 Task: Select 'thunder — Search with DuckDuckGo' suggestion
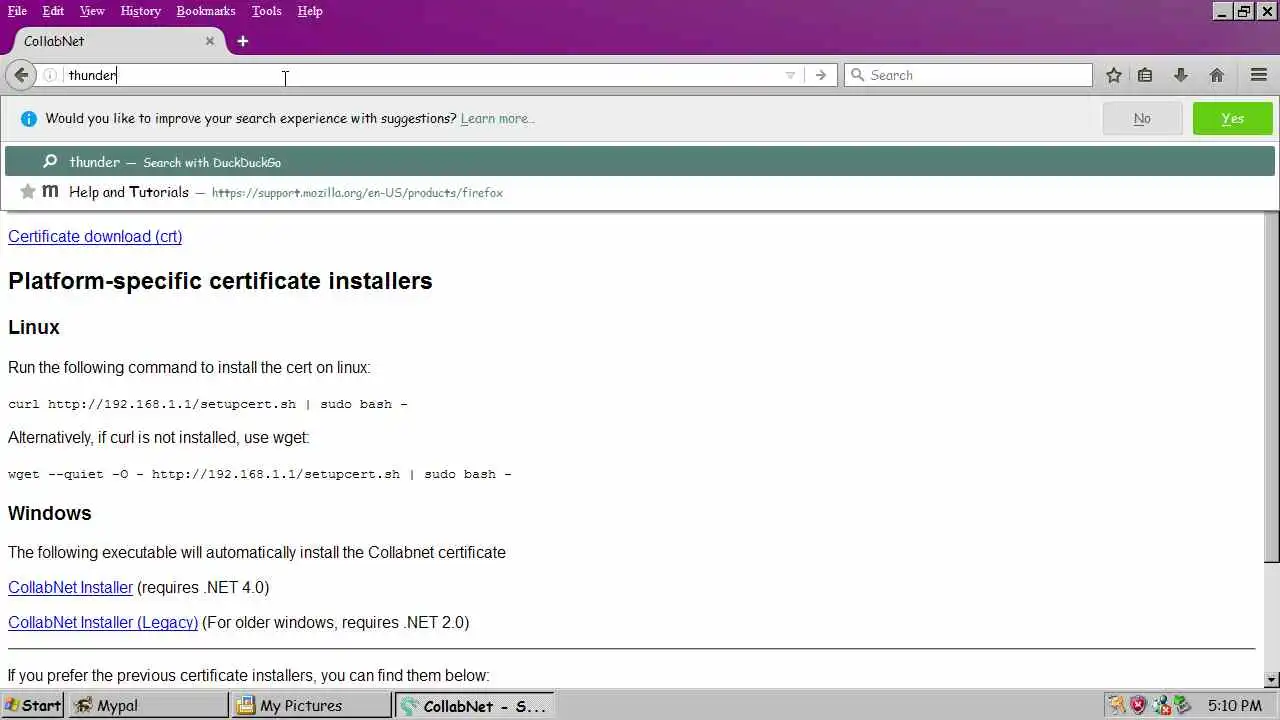(640, 162)
